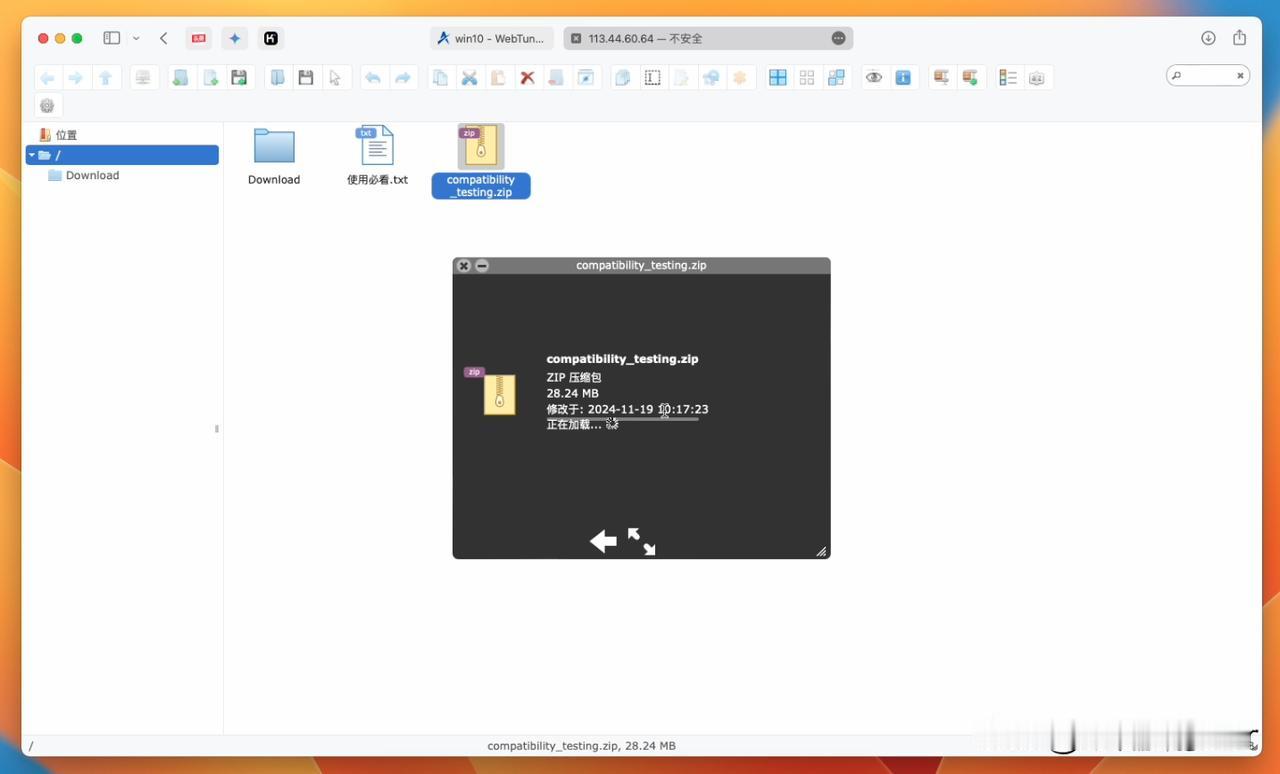Viewport: 1280px width, 774px height.
Task: Open the blue sparkle extension in Safari toolbar
Action: click(x=235, y=39)
